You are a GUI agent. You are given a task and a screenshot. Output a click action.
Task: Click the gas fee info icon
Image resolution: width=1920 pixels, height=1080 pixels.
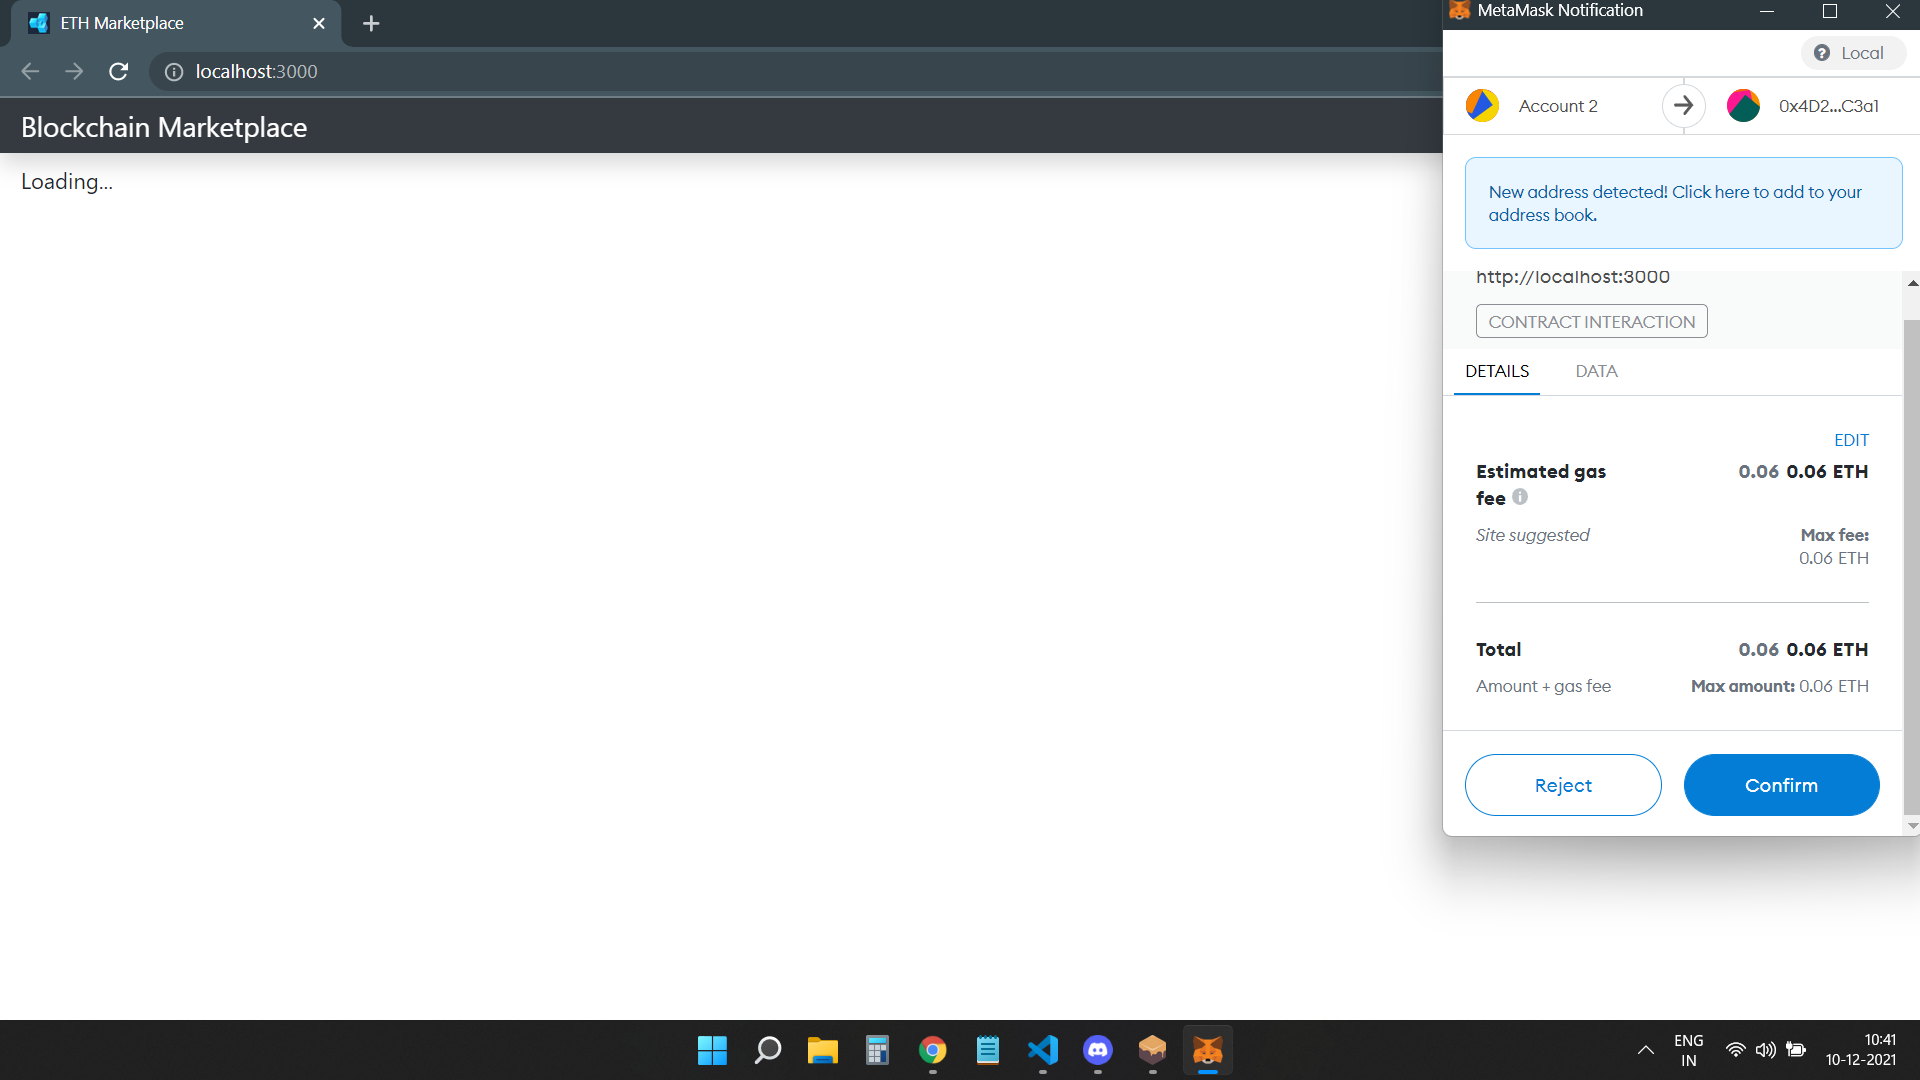click(1520, 497)
